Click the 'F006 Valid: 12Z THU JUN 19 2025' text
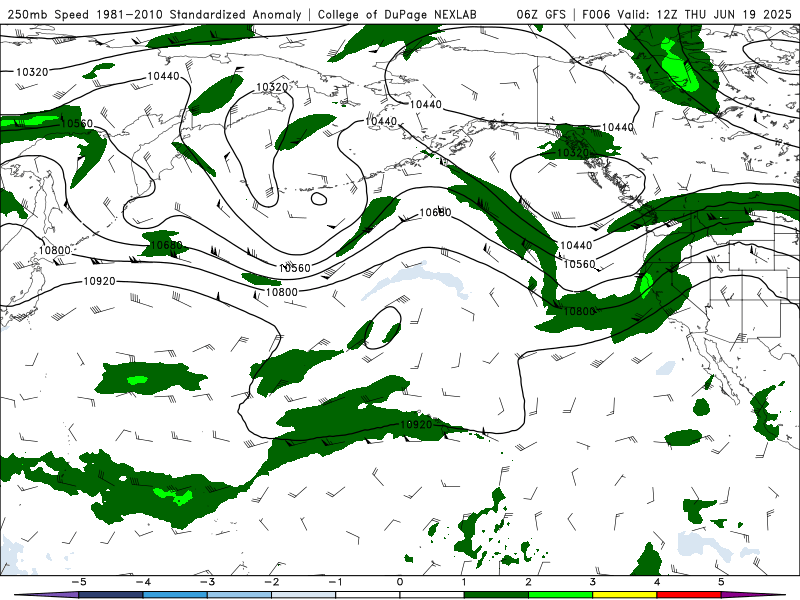This screenshot has width=800, height=600. [687, 14]
